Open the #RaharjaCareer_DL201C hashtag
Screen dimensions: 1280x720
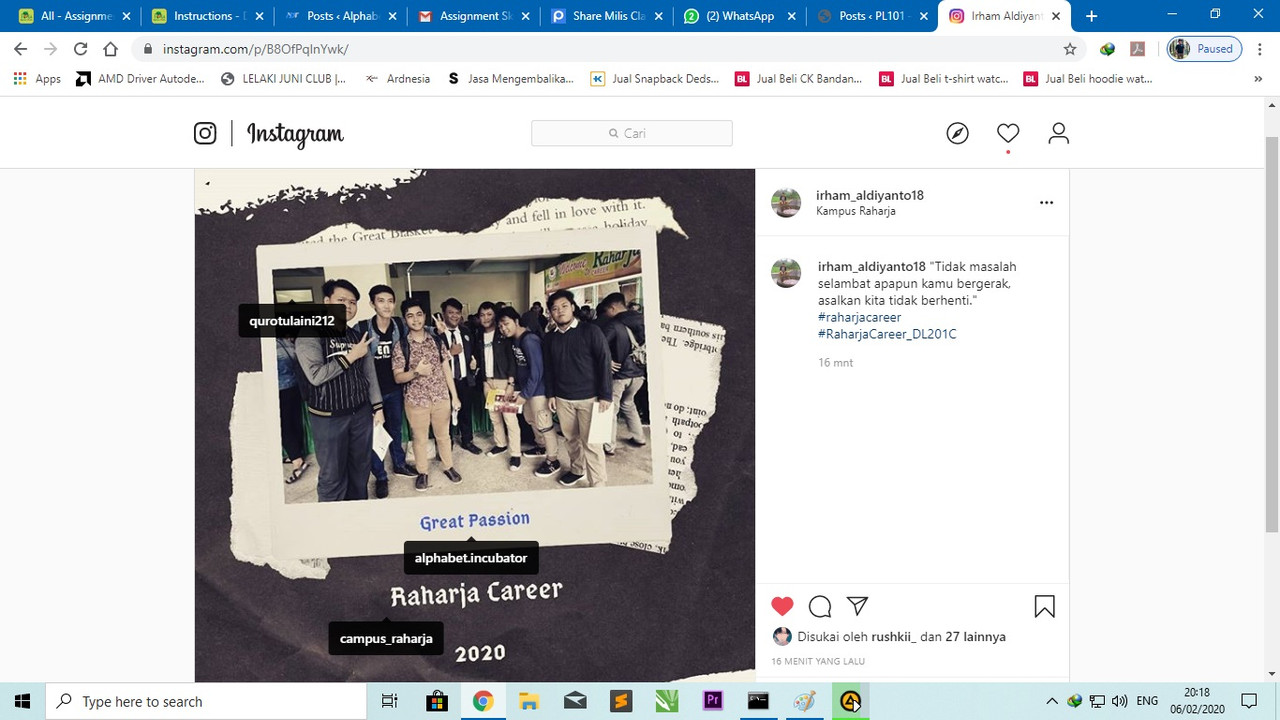pos(887,334)
